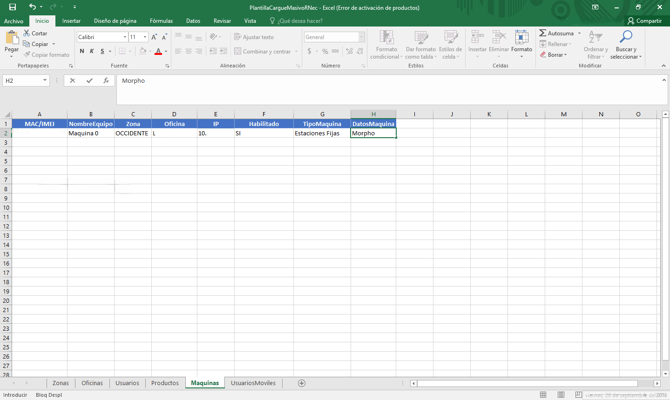
Task: Toggle italic formatting with K button
Action: coord(92,51)
